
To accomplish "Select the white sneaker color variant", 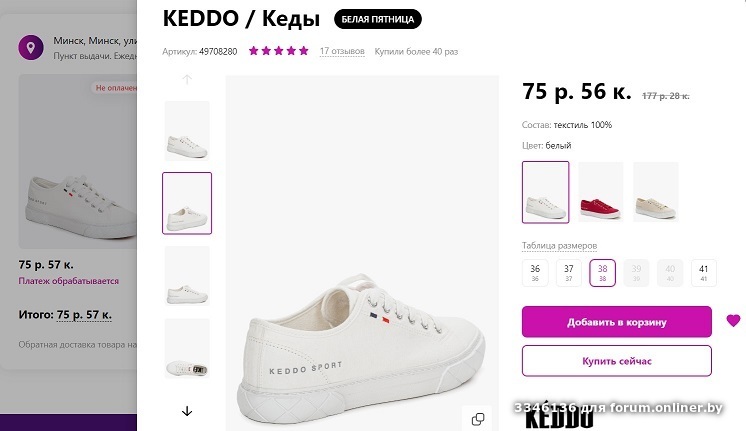I will [546, 192].
